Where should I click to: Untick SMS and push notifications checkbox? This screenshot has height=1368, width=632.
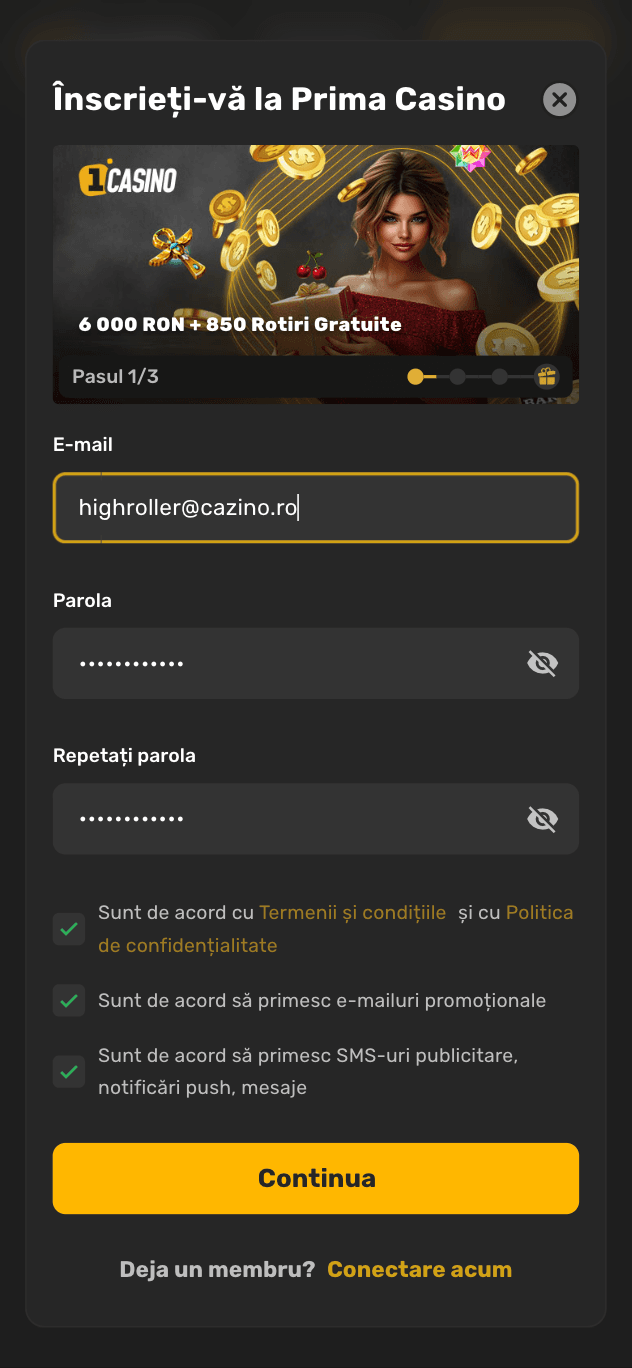[69, 1072]
